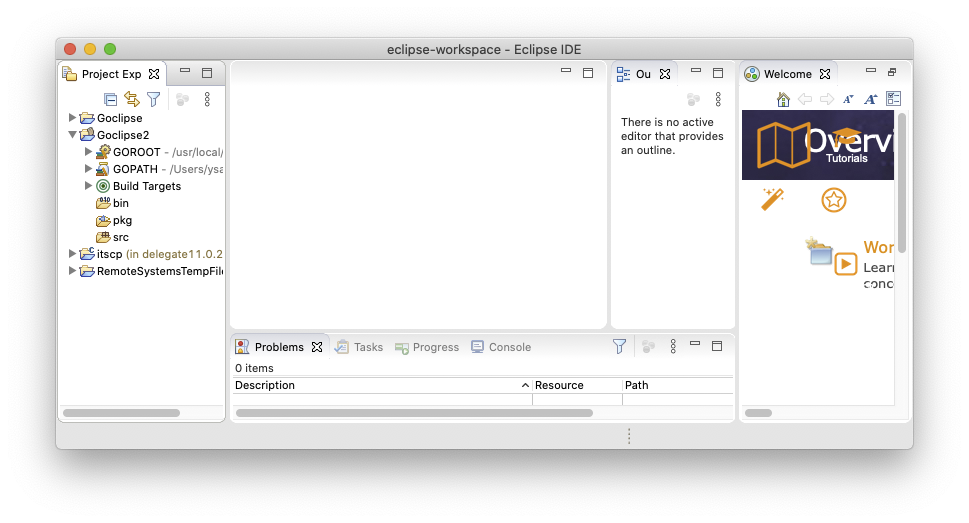
Task: Expand the GOROOT entry
Action: click(88, 152)
